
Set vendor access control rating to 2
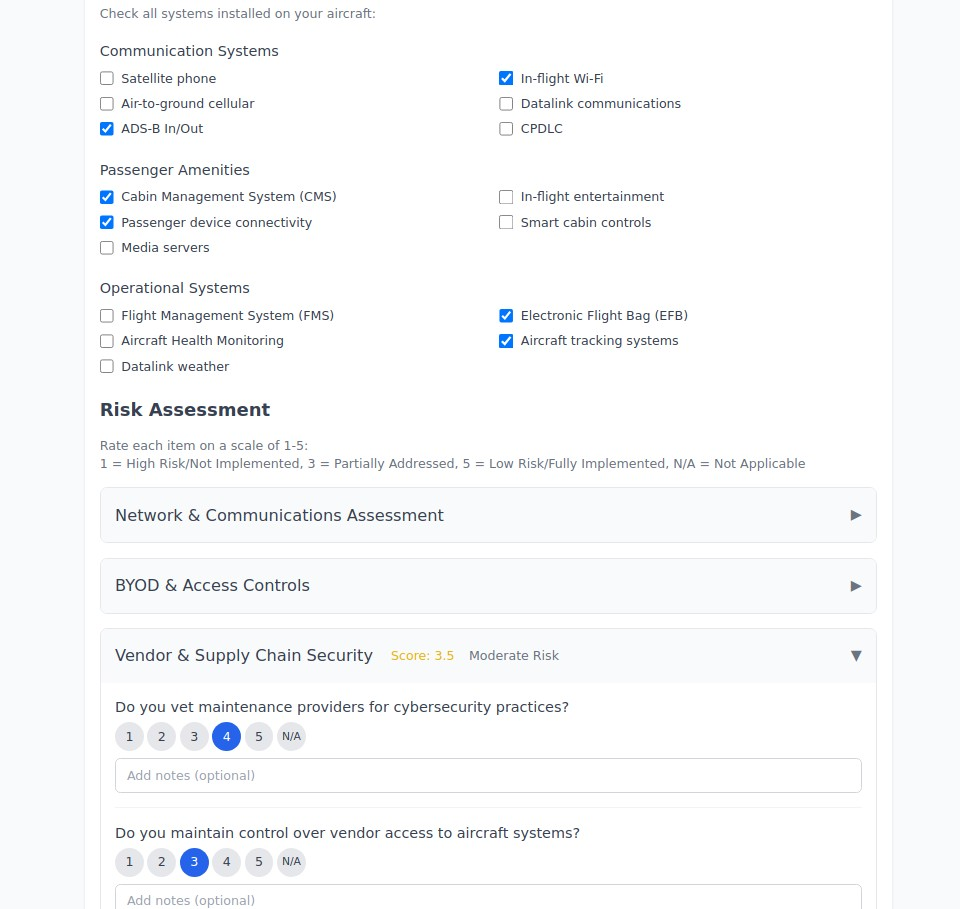161,862
